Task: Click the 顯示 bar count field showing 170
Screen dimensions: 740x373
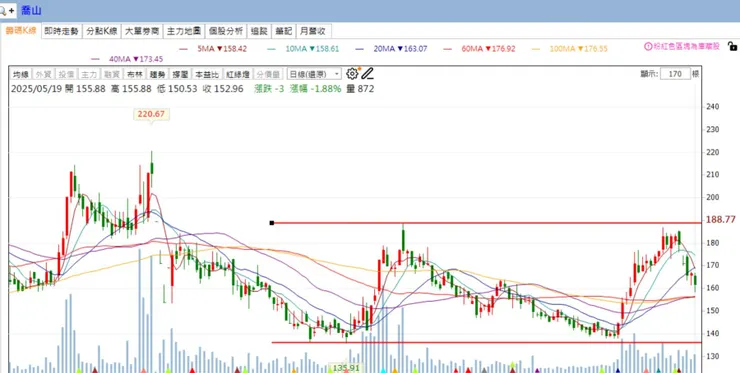Action: [675, 74]
